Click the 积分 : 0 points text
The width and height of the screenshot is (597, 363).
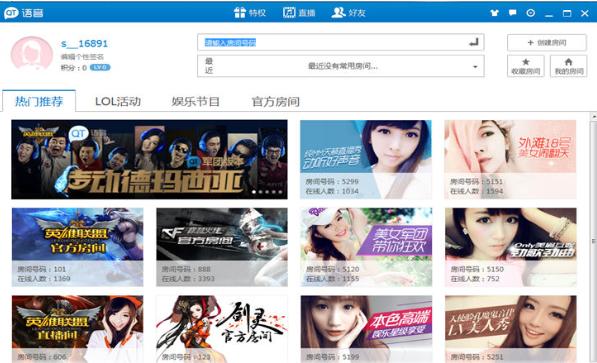tap(73, 68)
